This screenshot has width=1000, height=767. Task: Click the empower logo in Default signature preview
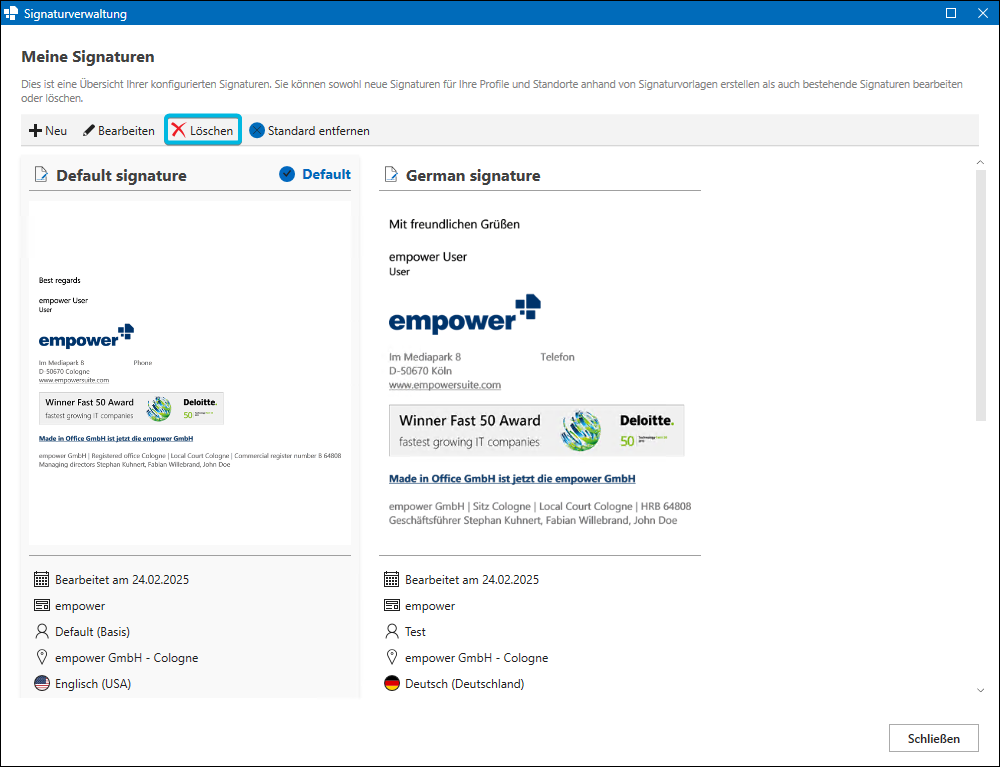coord(86,336)
